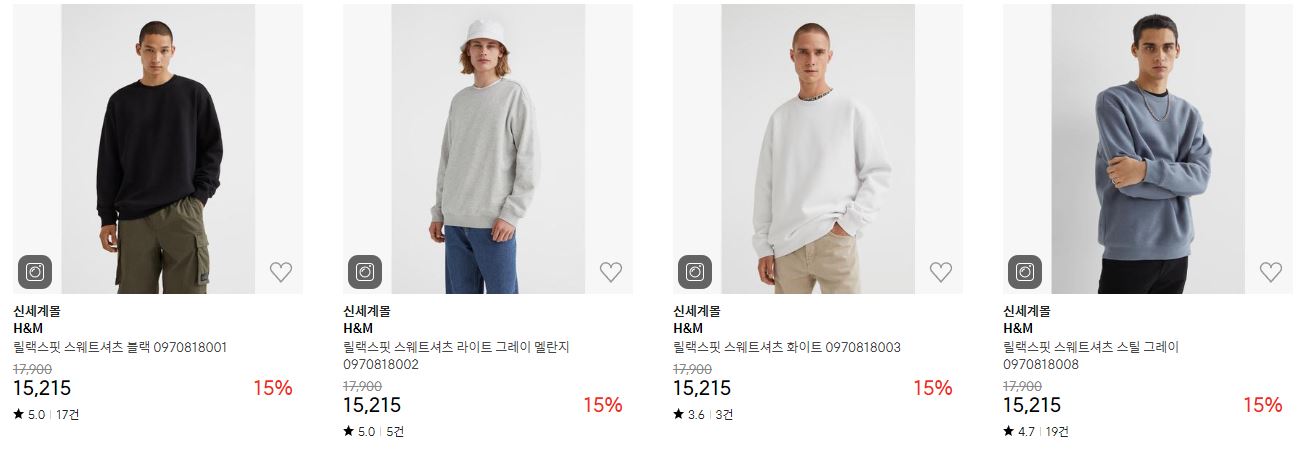View steel grey sweatshirt model photo
The height and width of the screenshot is (462, 1305).
point(1148,149)
